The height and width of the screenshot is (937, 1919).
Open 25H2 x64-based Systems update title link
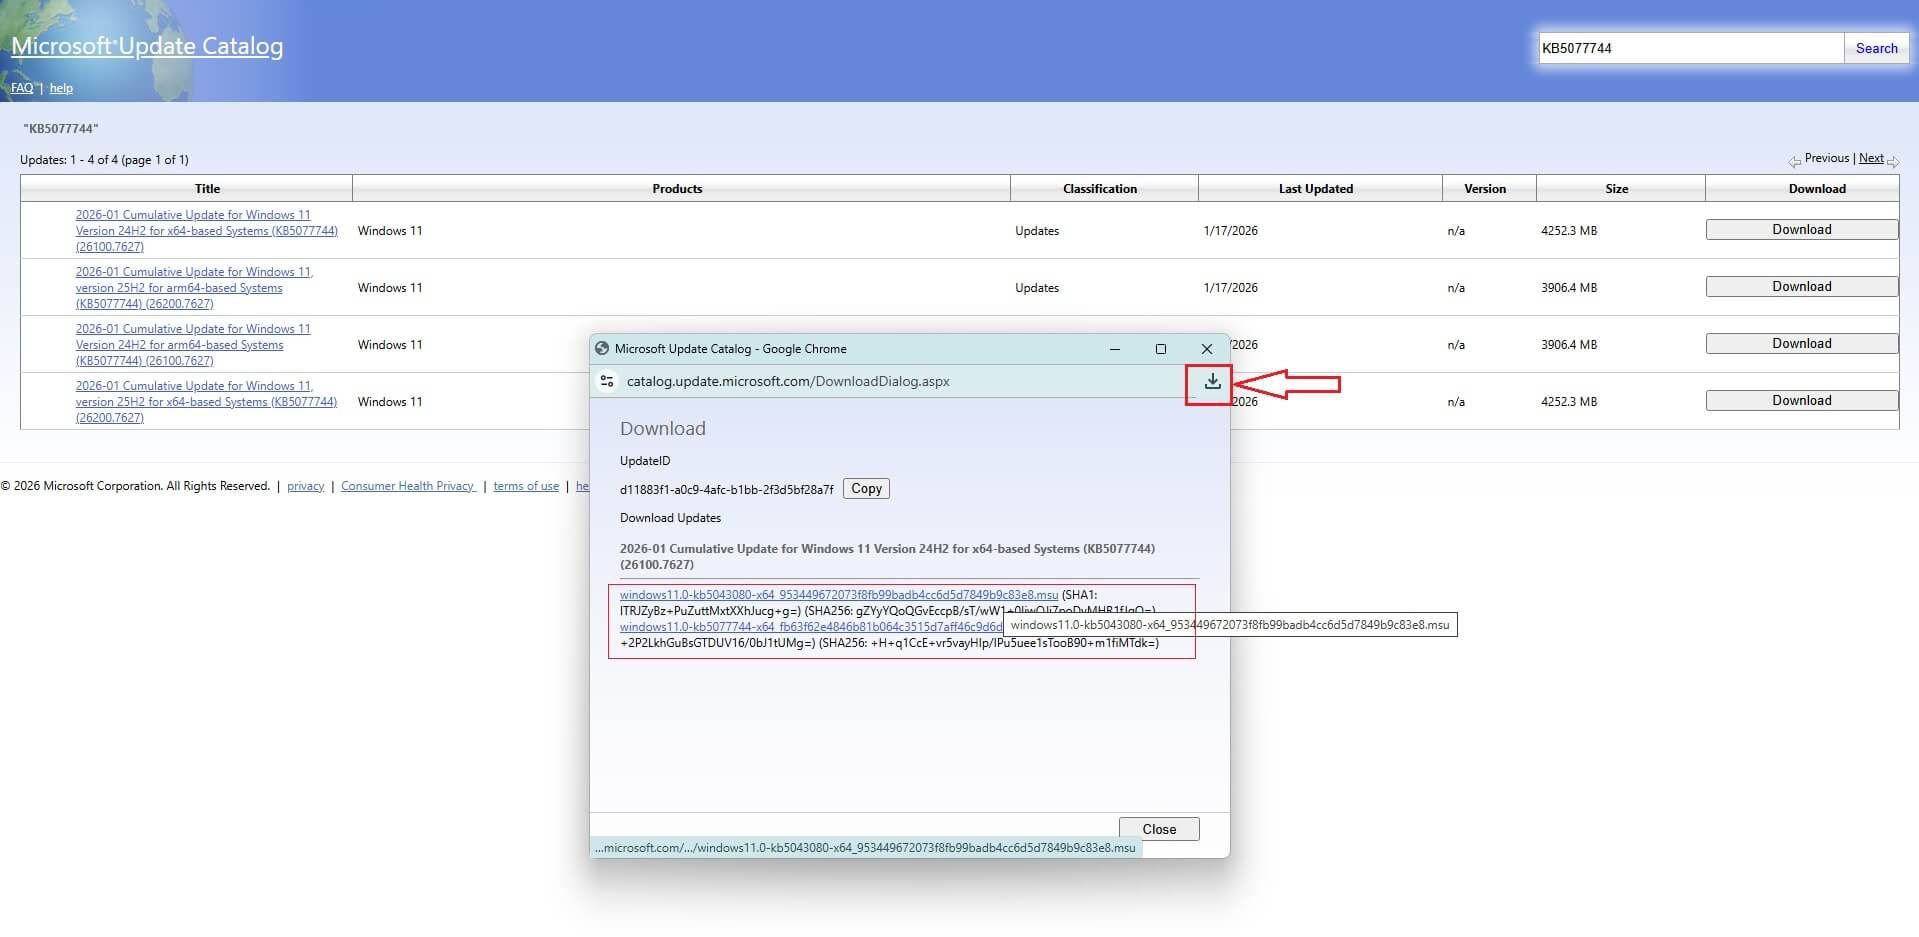pyautogui.click(x=206, y=402)
